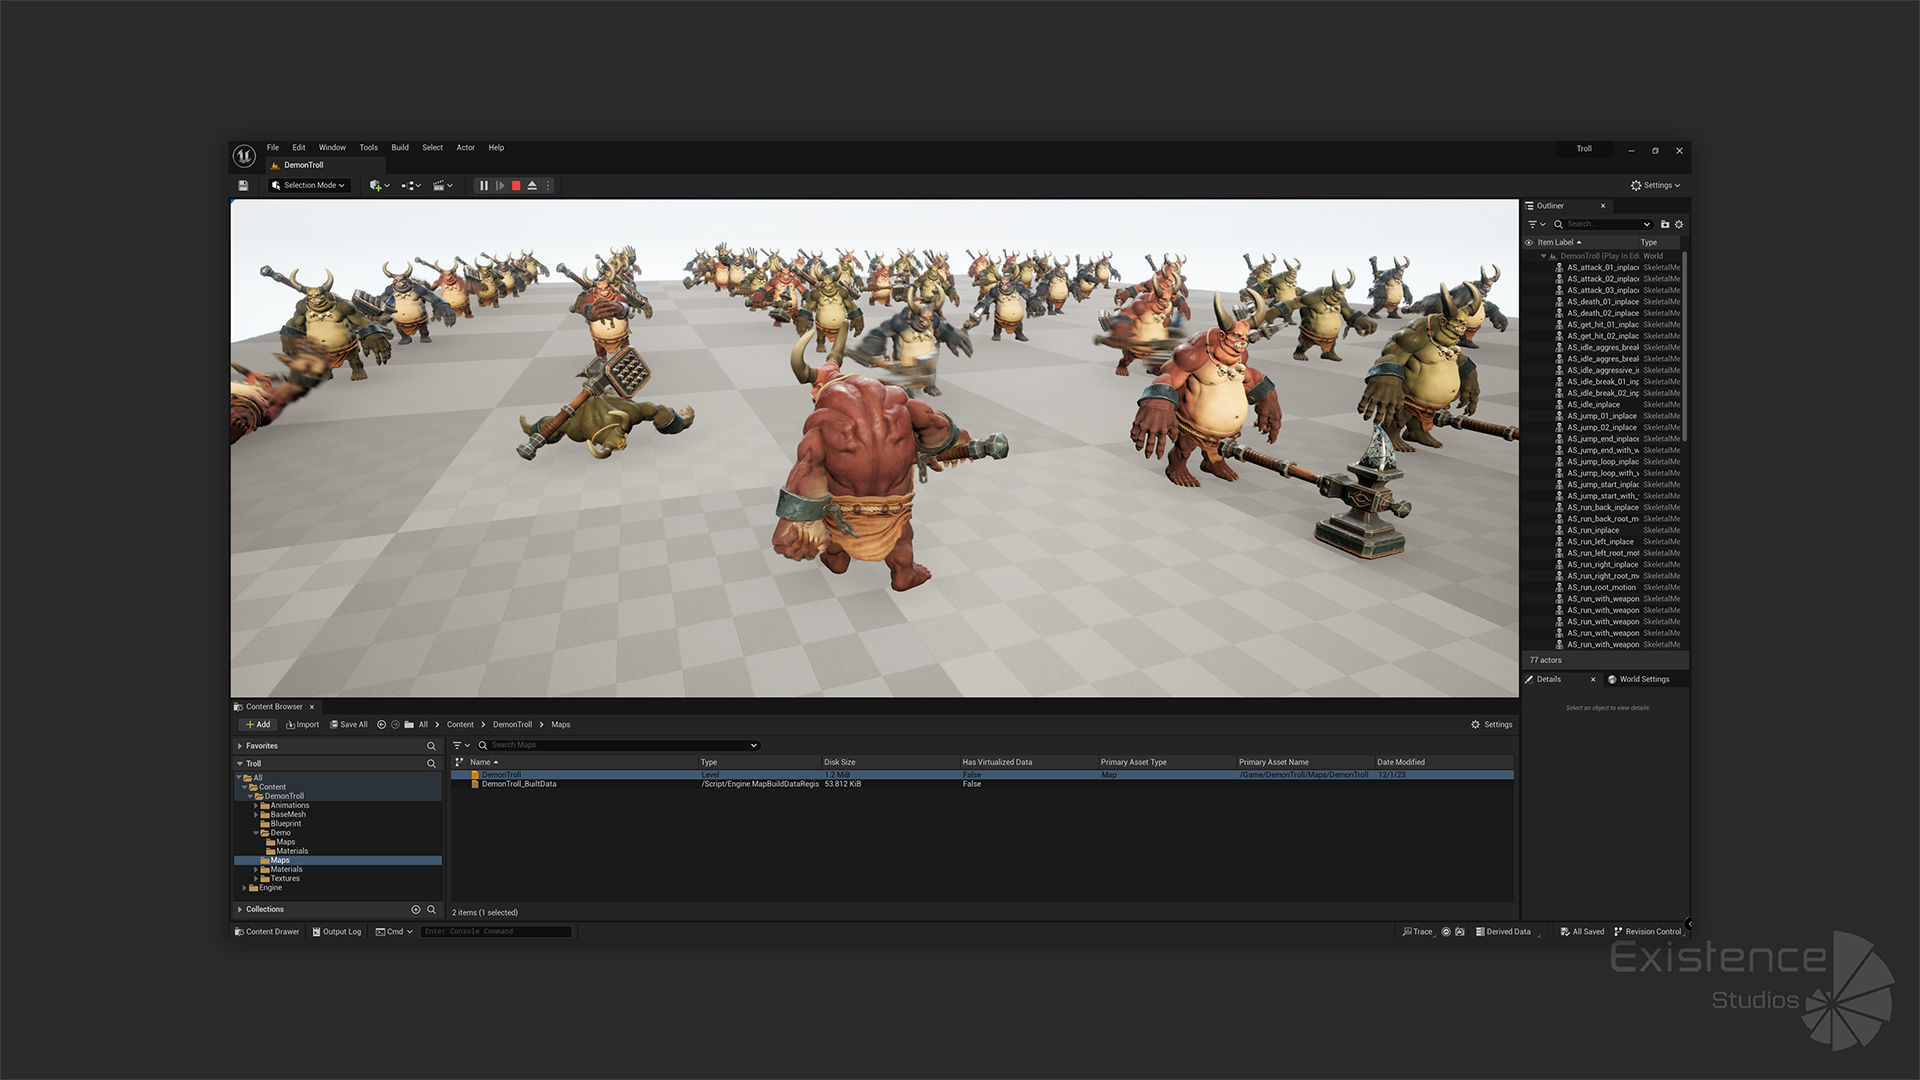
Task: Select DemonTroll_BuiltData asset row
Action: point(519,785)
